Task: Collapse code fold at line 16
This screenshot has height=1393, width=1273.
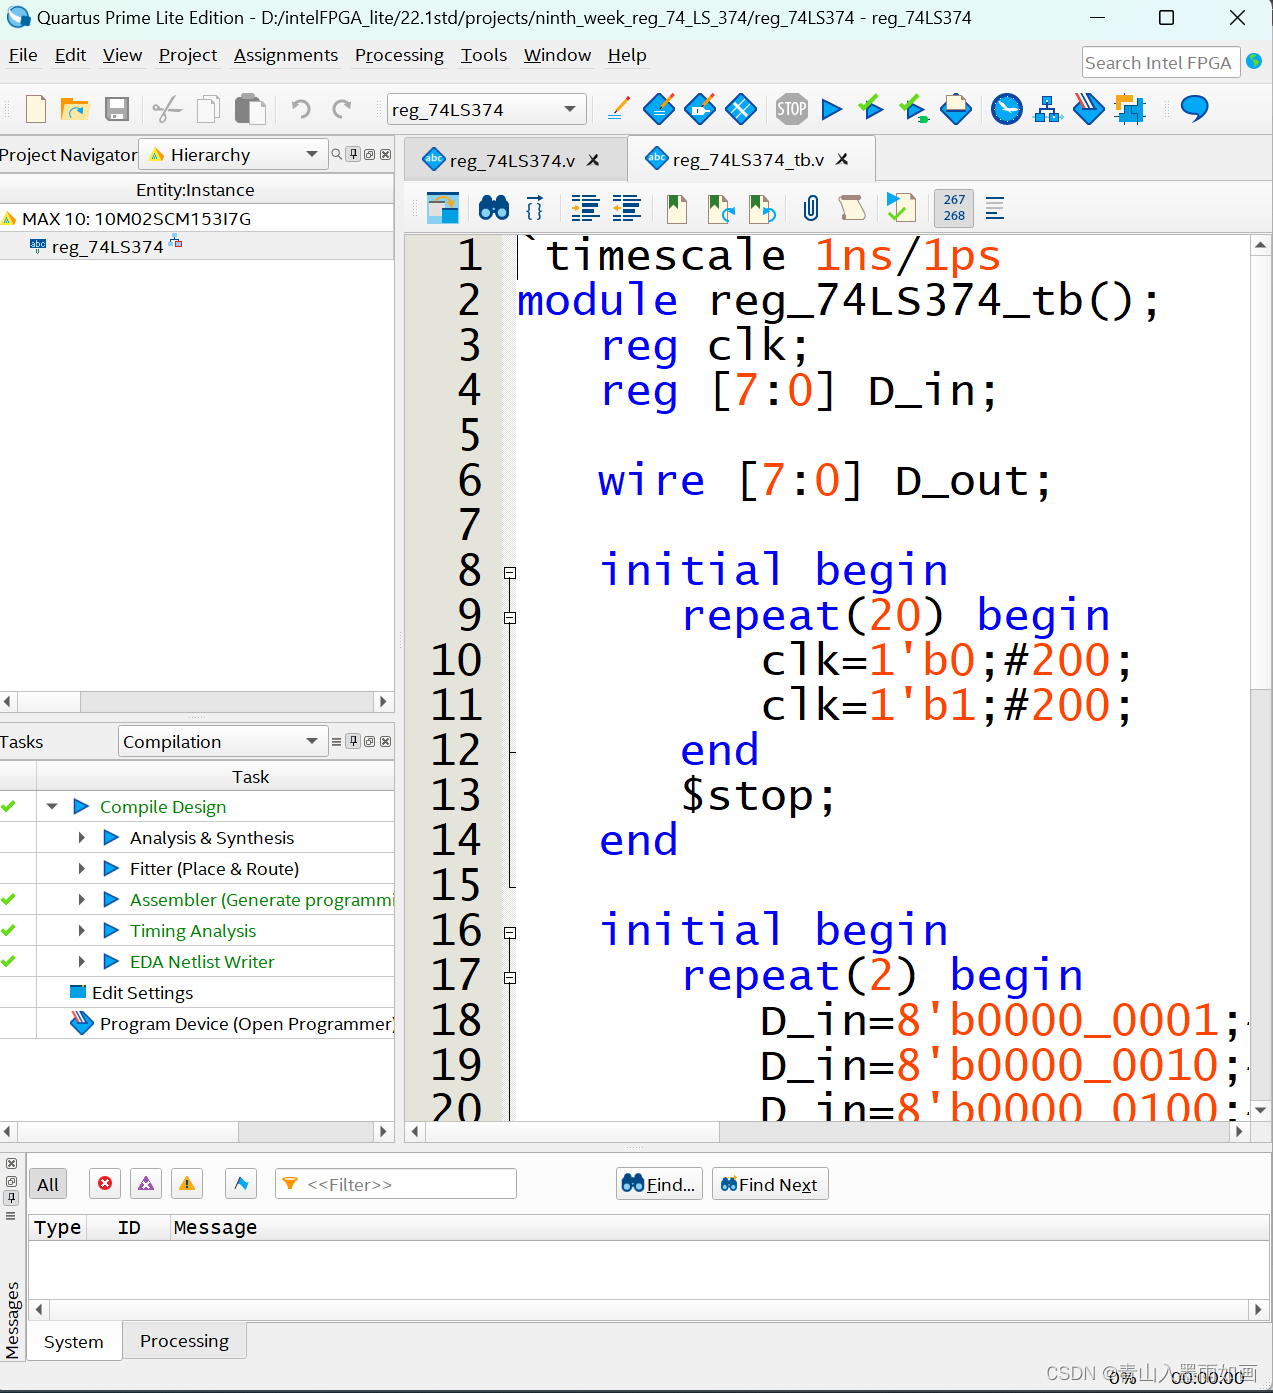Action: tap(510, 933)
